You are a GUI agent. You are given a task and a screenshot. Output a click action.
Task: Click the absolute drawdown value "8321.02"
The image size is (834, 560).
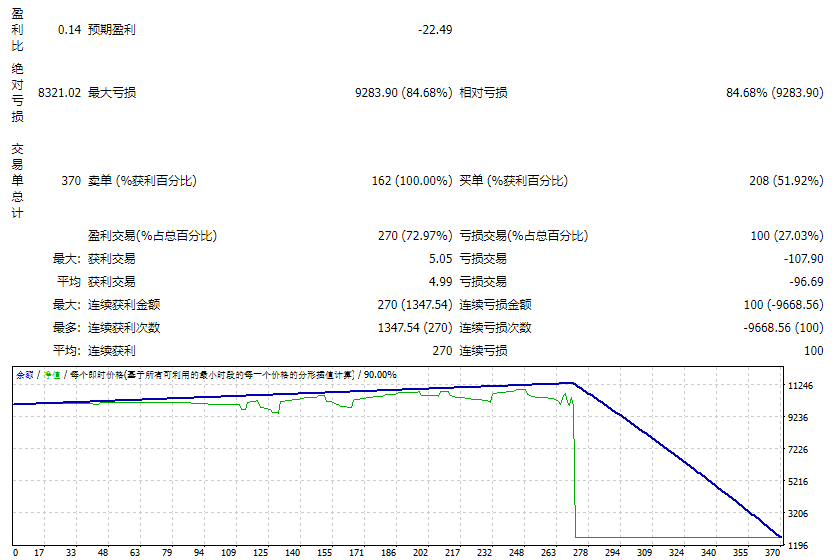point(59,93)
